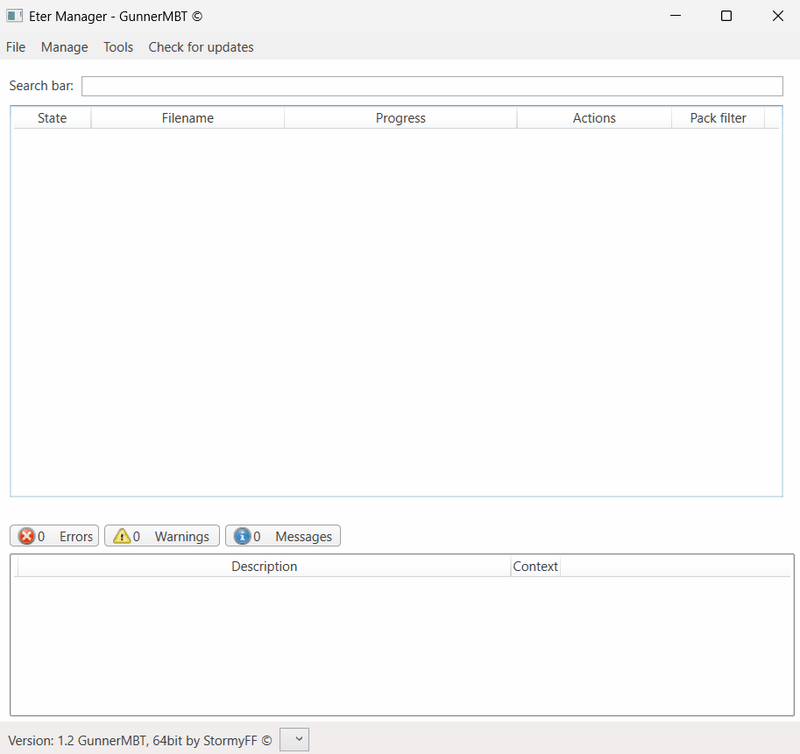Click the Progress column header
The height and width of the screenshot is (754, 800).
[400, 118]
